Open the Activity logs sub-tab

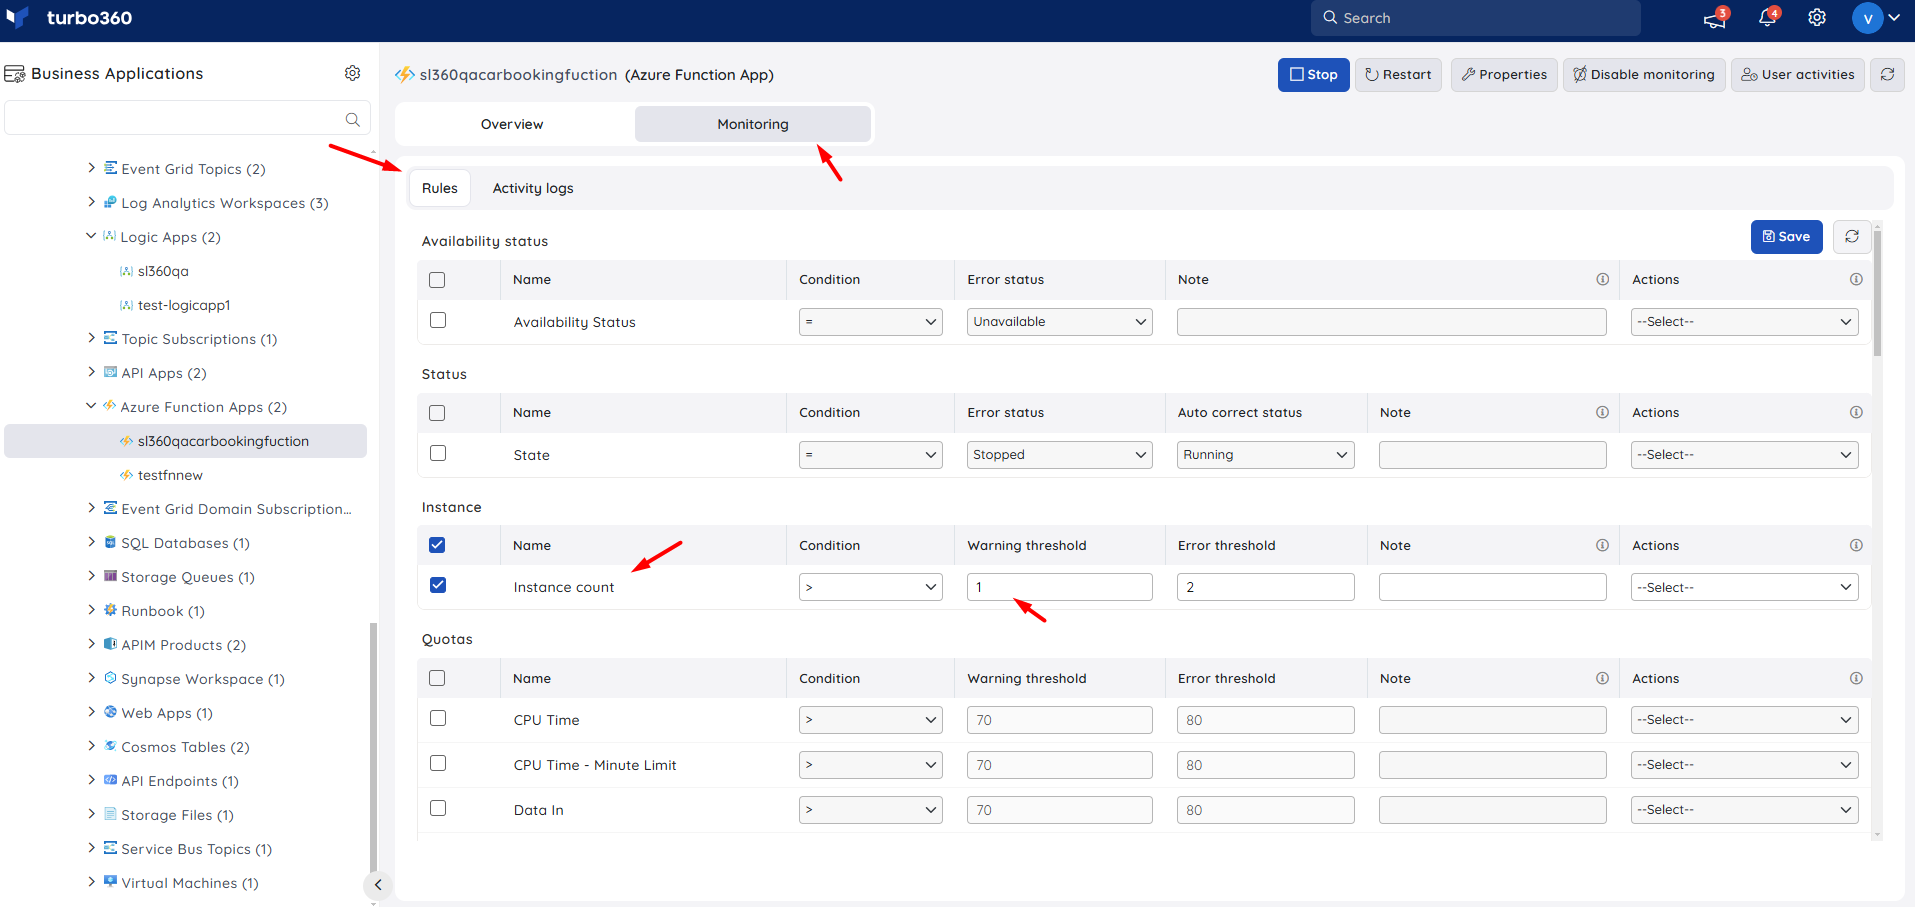(533, 189)
